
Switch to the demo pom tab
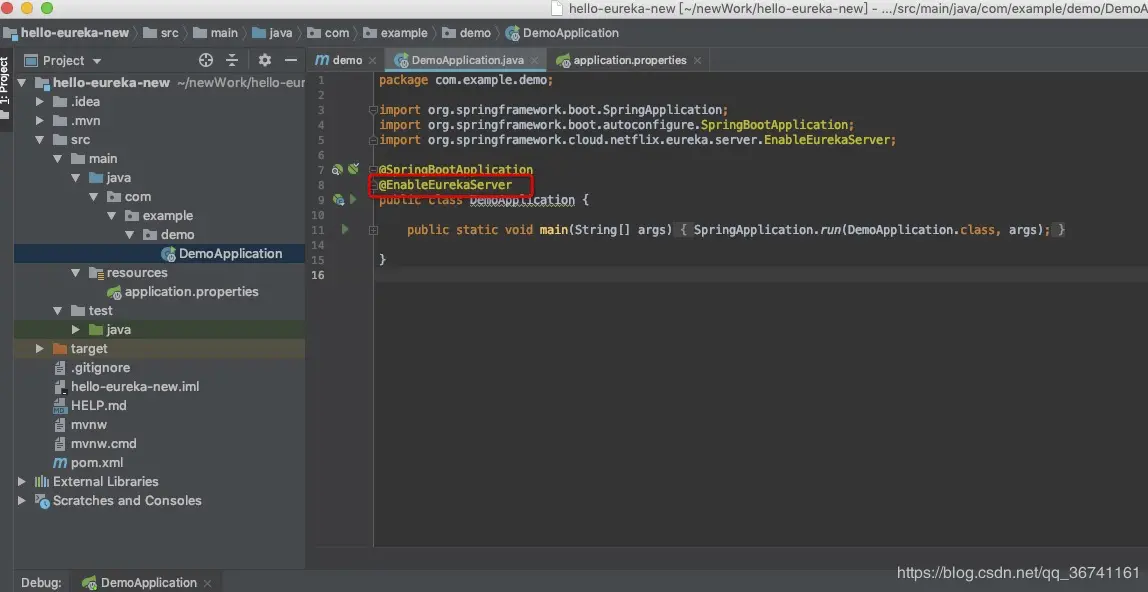coord(339,61)
